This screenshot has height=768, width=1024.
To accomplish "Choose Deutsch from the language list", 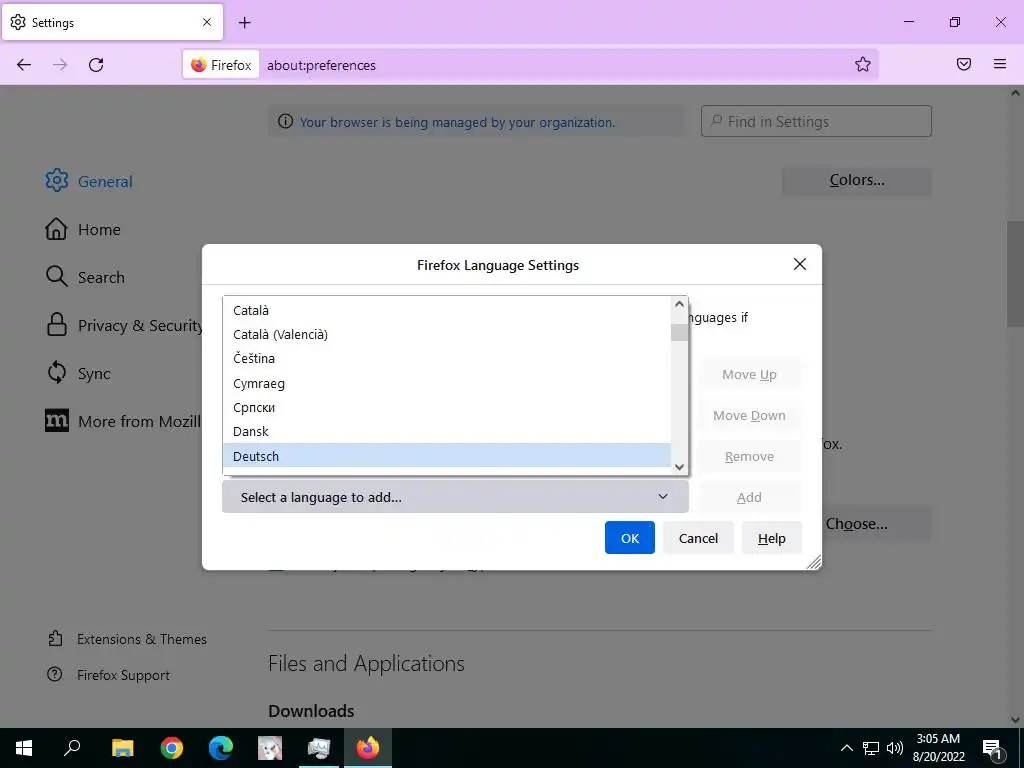I will coord(447,456).
